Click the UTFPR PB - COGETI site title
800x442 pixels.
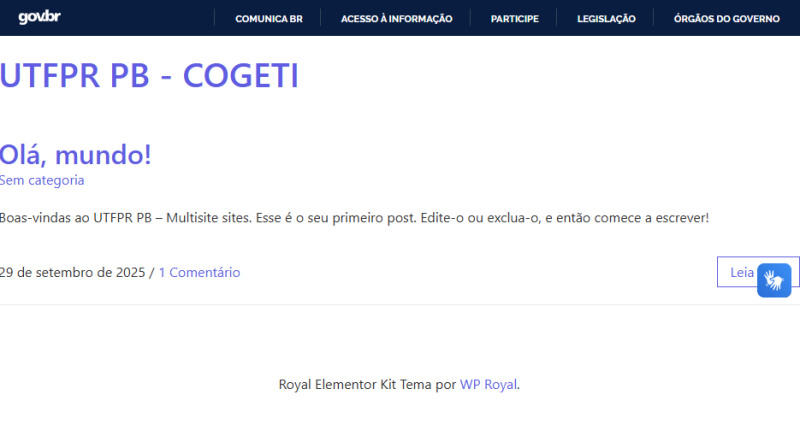tap(149, 76)
